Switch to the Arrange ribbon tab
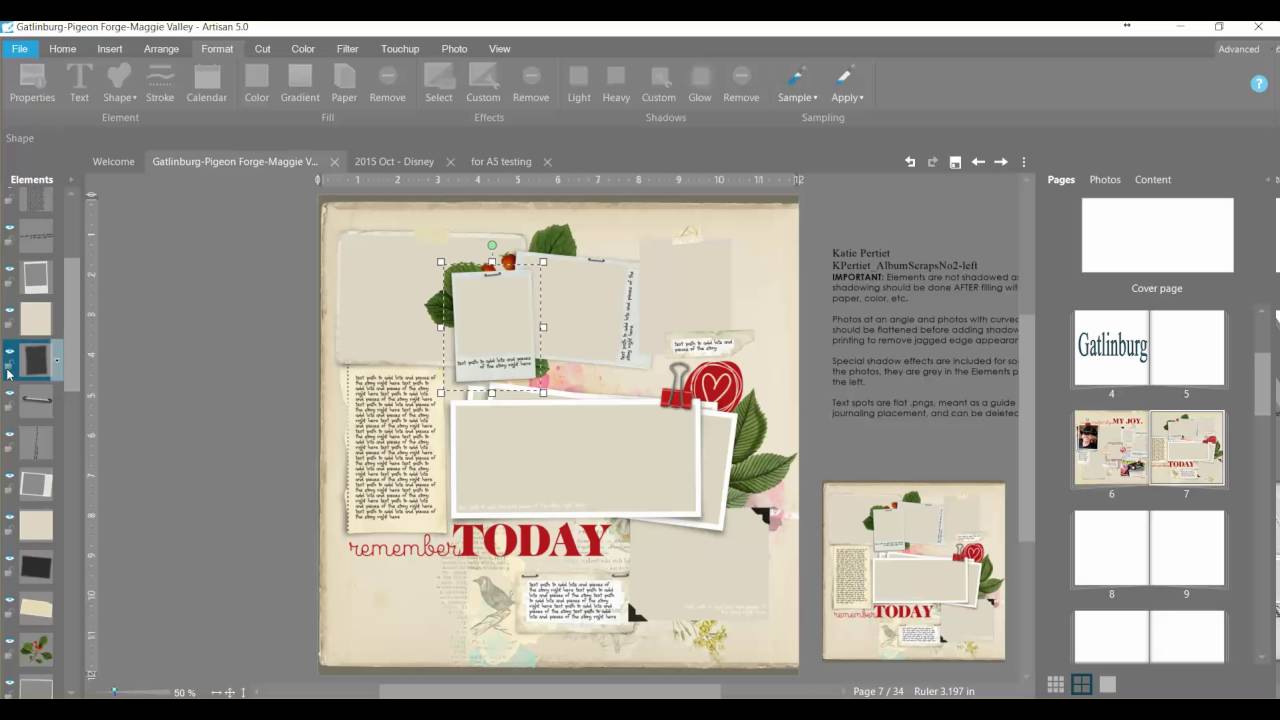The width and height of the screenshot is (1280, 720). click(x=161, y=49)
